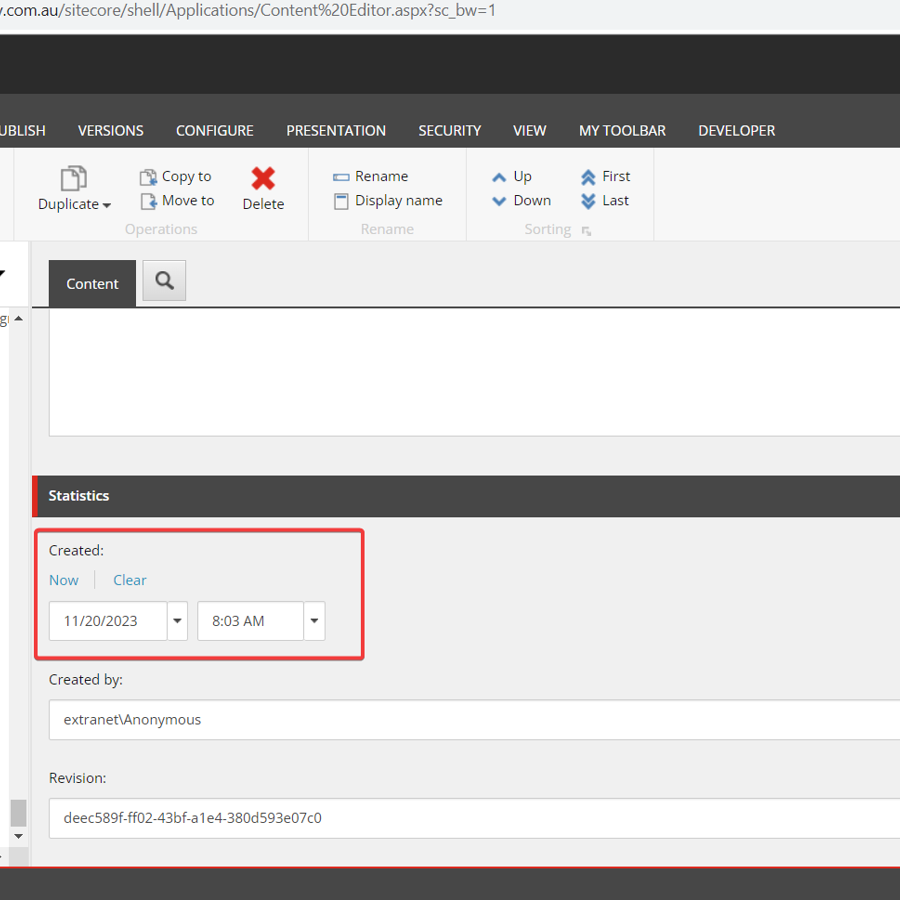The image size is (900, 900).
Task: Open the Developer ribbon tab
Action: click(x=736, y=131)
